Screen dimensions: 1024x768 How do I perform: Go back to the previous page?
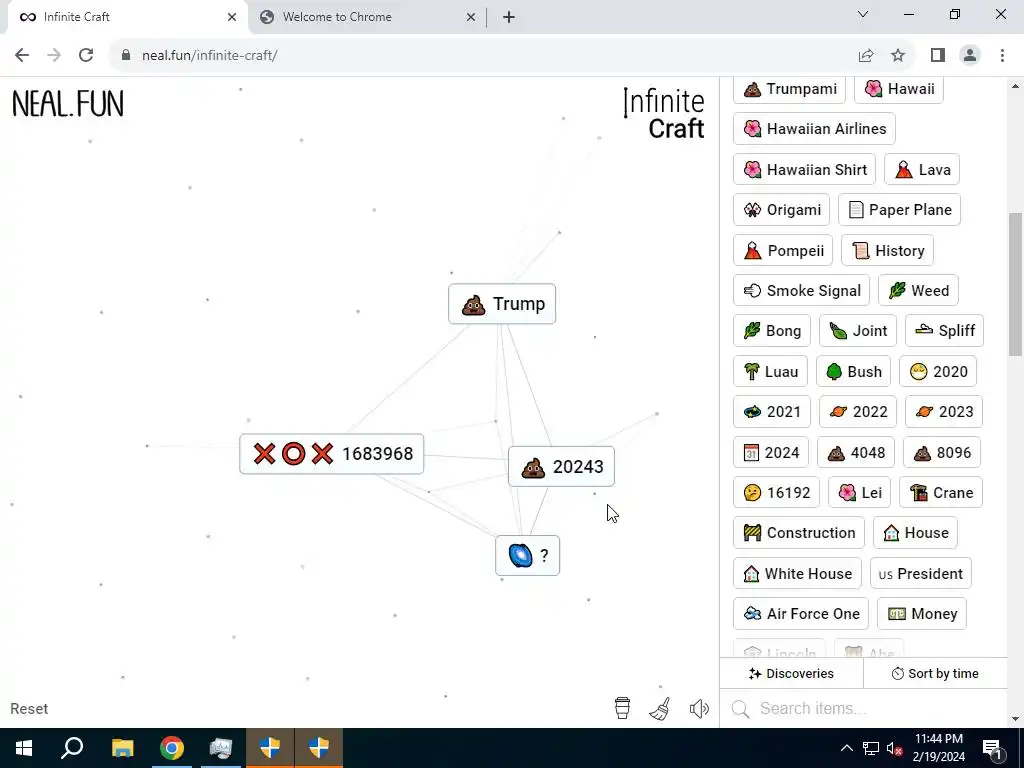click(22, 56)
